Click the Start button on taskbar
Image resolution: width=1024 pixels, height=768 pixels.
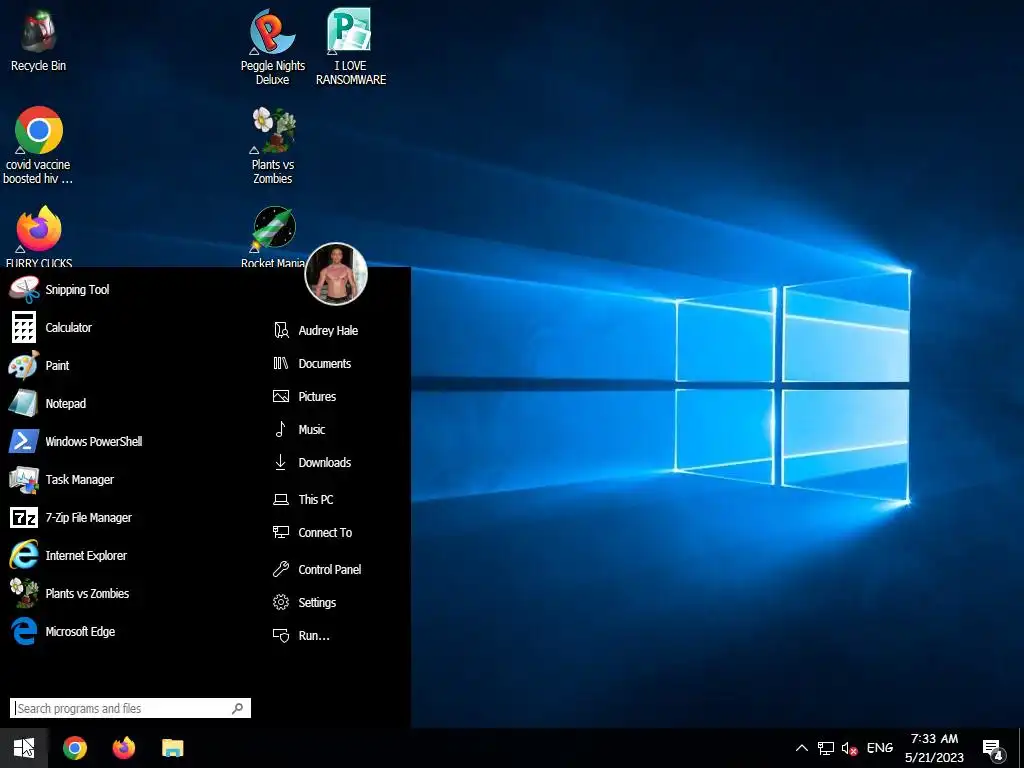coord(24,748)
